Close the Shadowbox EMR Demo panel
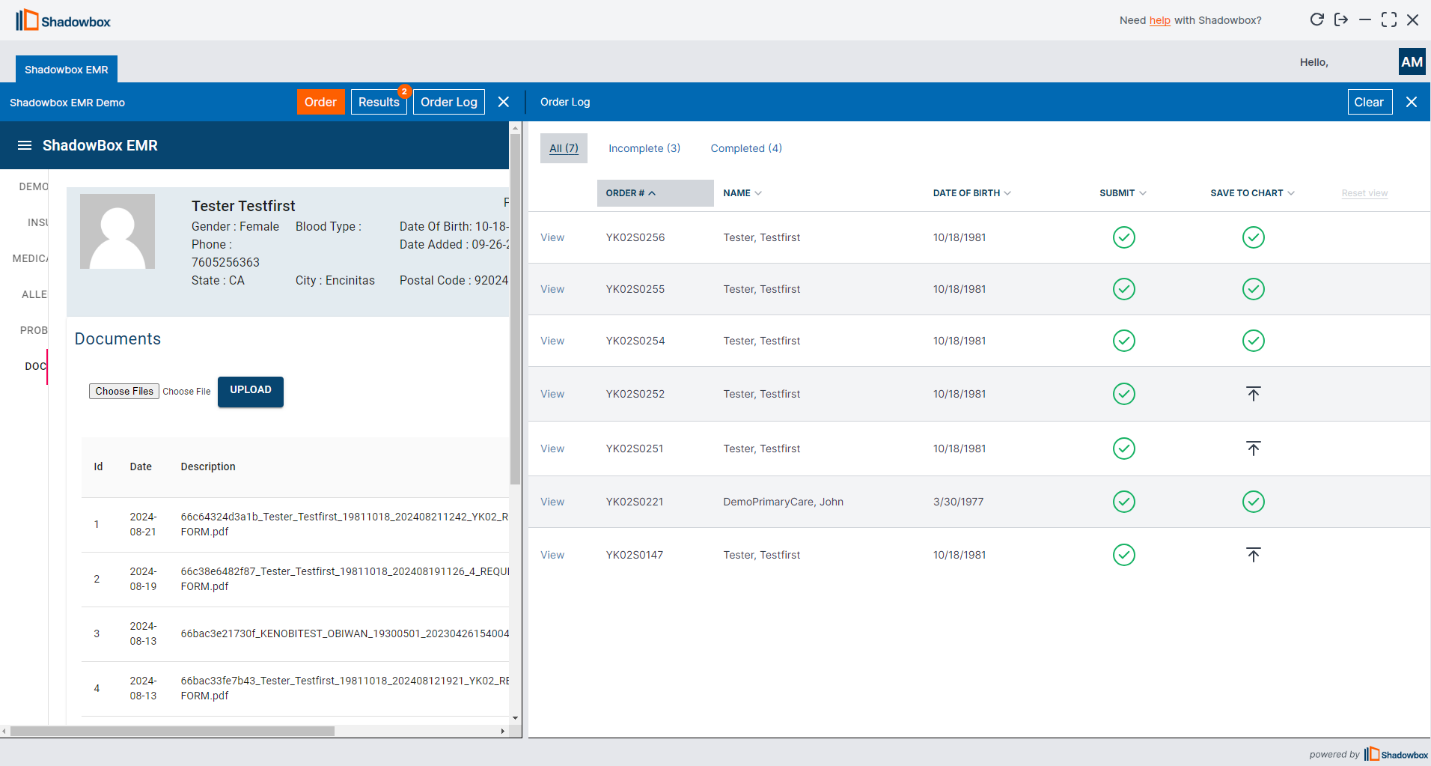1431x766 pixels. tap(504, 102)
